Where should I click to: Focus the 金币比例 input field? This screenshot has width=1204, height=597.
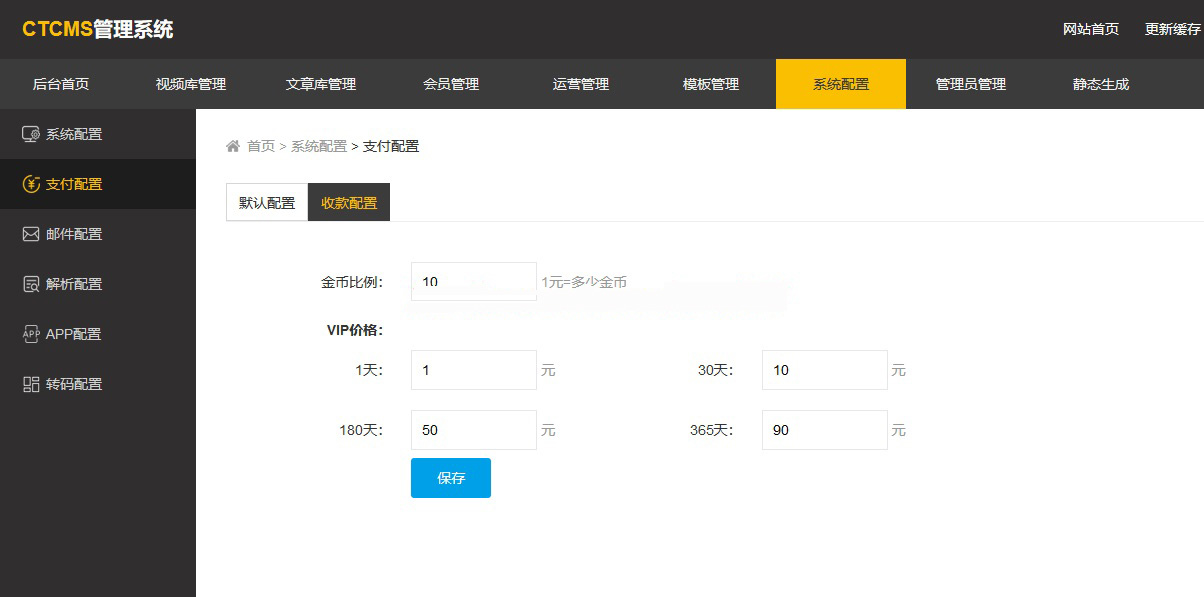(473, 282)
